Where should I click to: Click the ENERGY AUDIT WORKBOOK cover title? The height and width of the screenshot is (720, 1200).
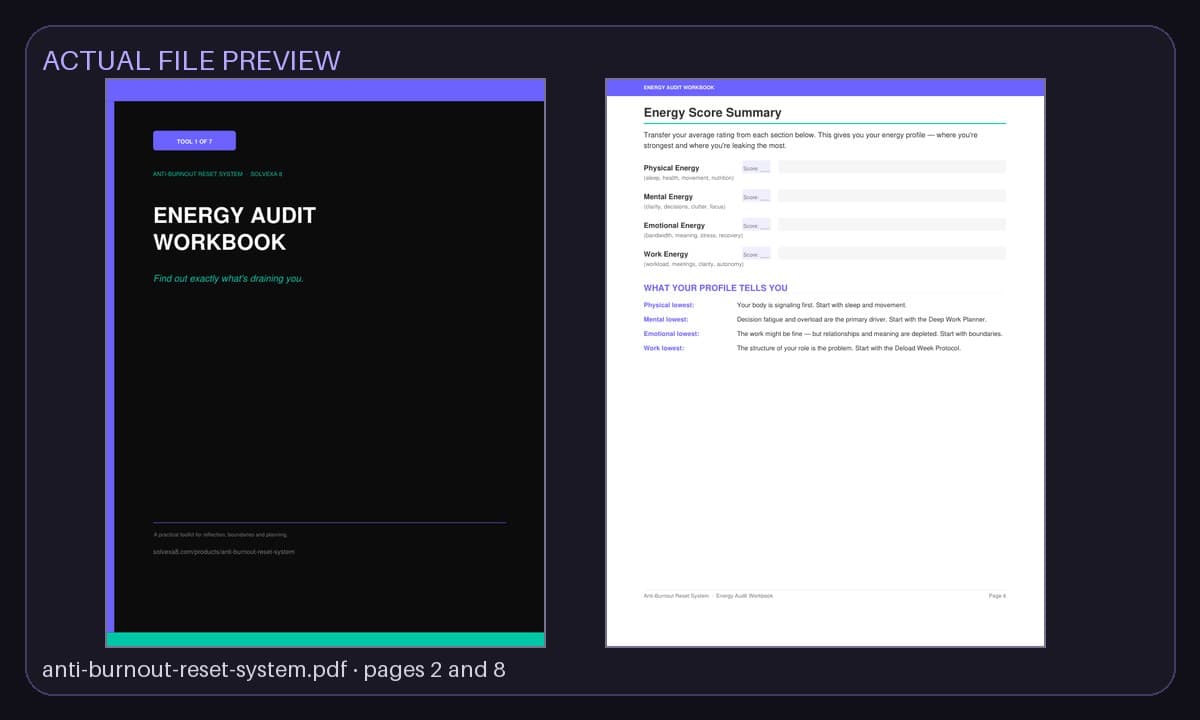[x=234, y=229]
